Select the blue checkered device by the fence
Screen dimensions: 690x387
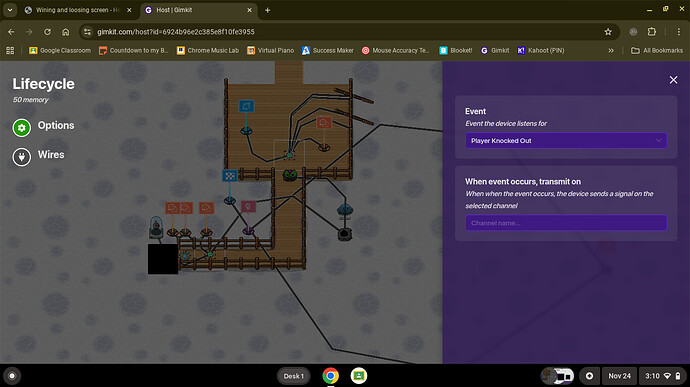tap(229, 176)
